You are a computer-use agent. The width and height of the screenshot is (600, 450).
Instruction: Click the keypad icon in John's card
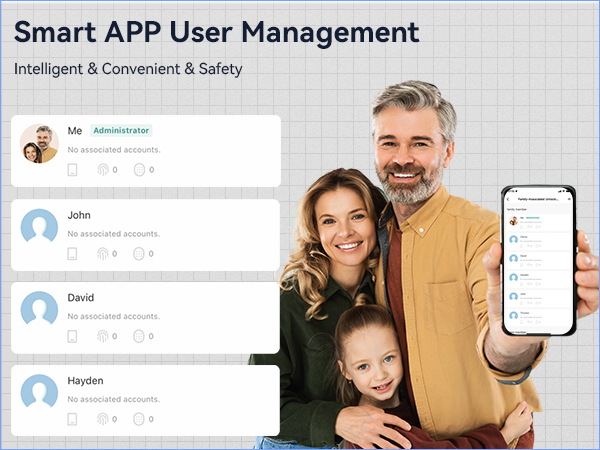(x=139, y=253)
